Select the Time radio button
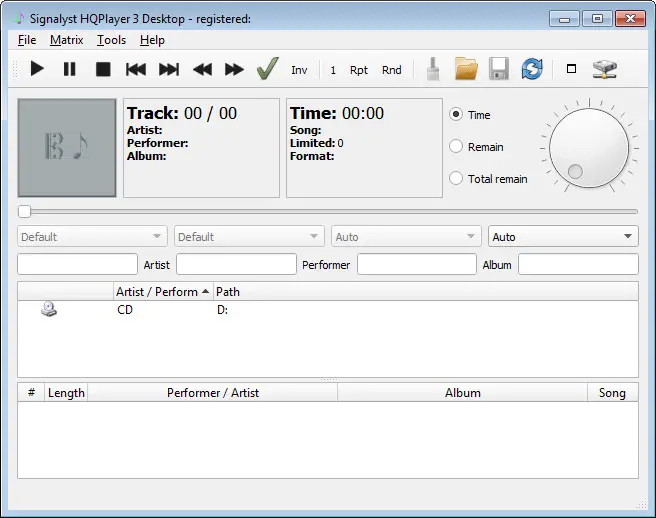The width and height of the screenshot is (656, 518). 456,114
